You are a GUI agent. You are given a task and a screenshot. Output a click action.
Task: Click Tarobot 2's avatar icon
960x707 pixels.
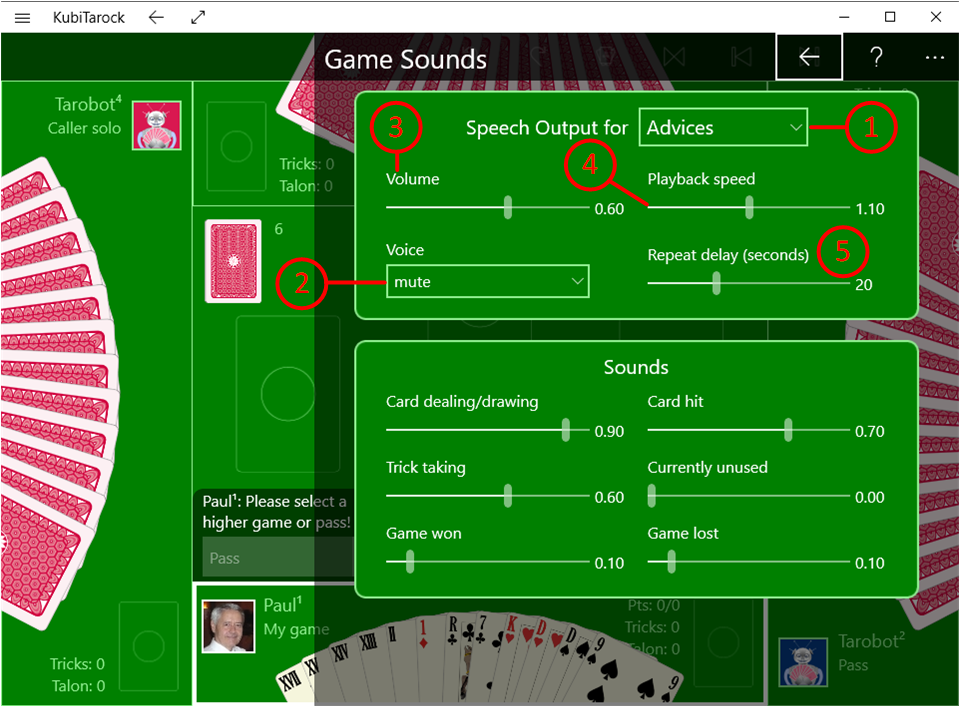803,662
